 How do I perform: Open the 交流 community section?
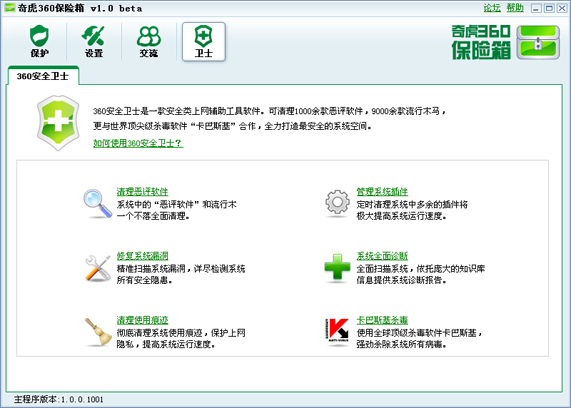pyautogui.click(x=149, y=41)
